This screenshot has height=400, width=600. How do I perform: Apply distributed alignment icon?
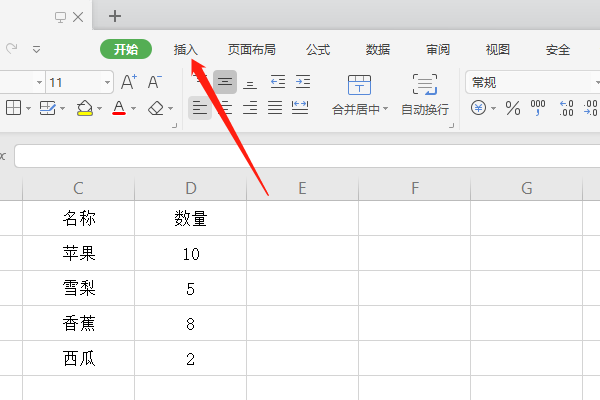pos(300,108)
